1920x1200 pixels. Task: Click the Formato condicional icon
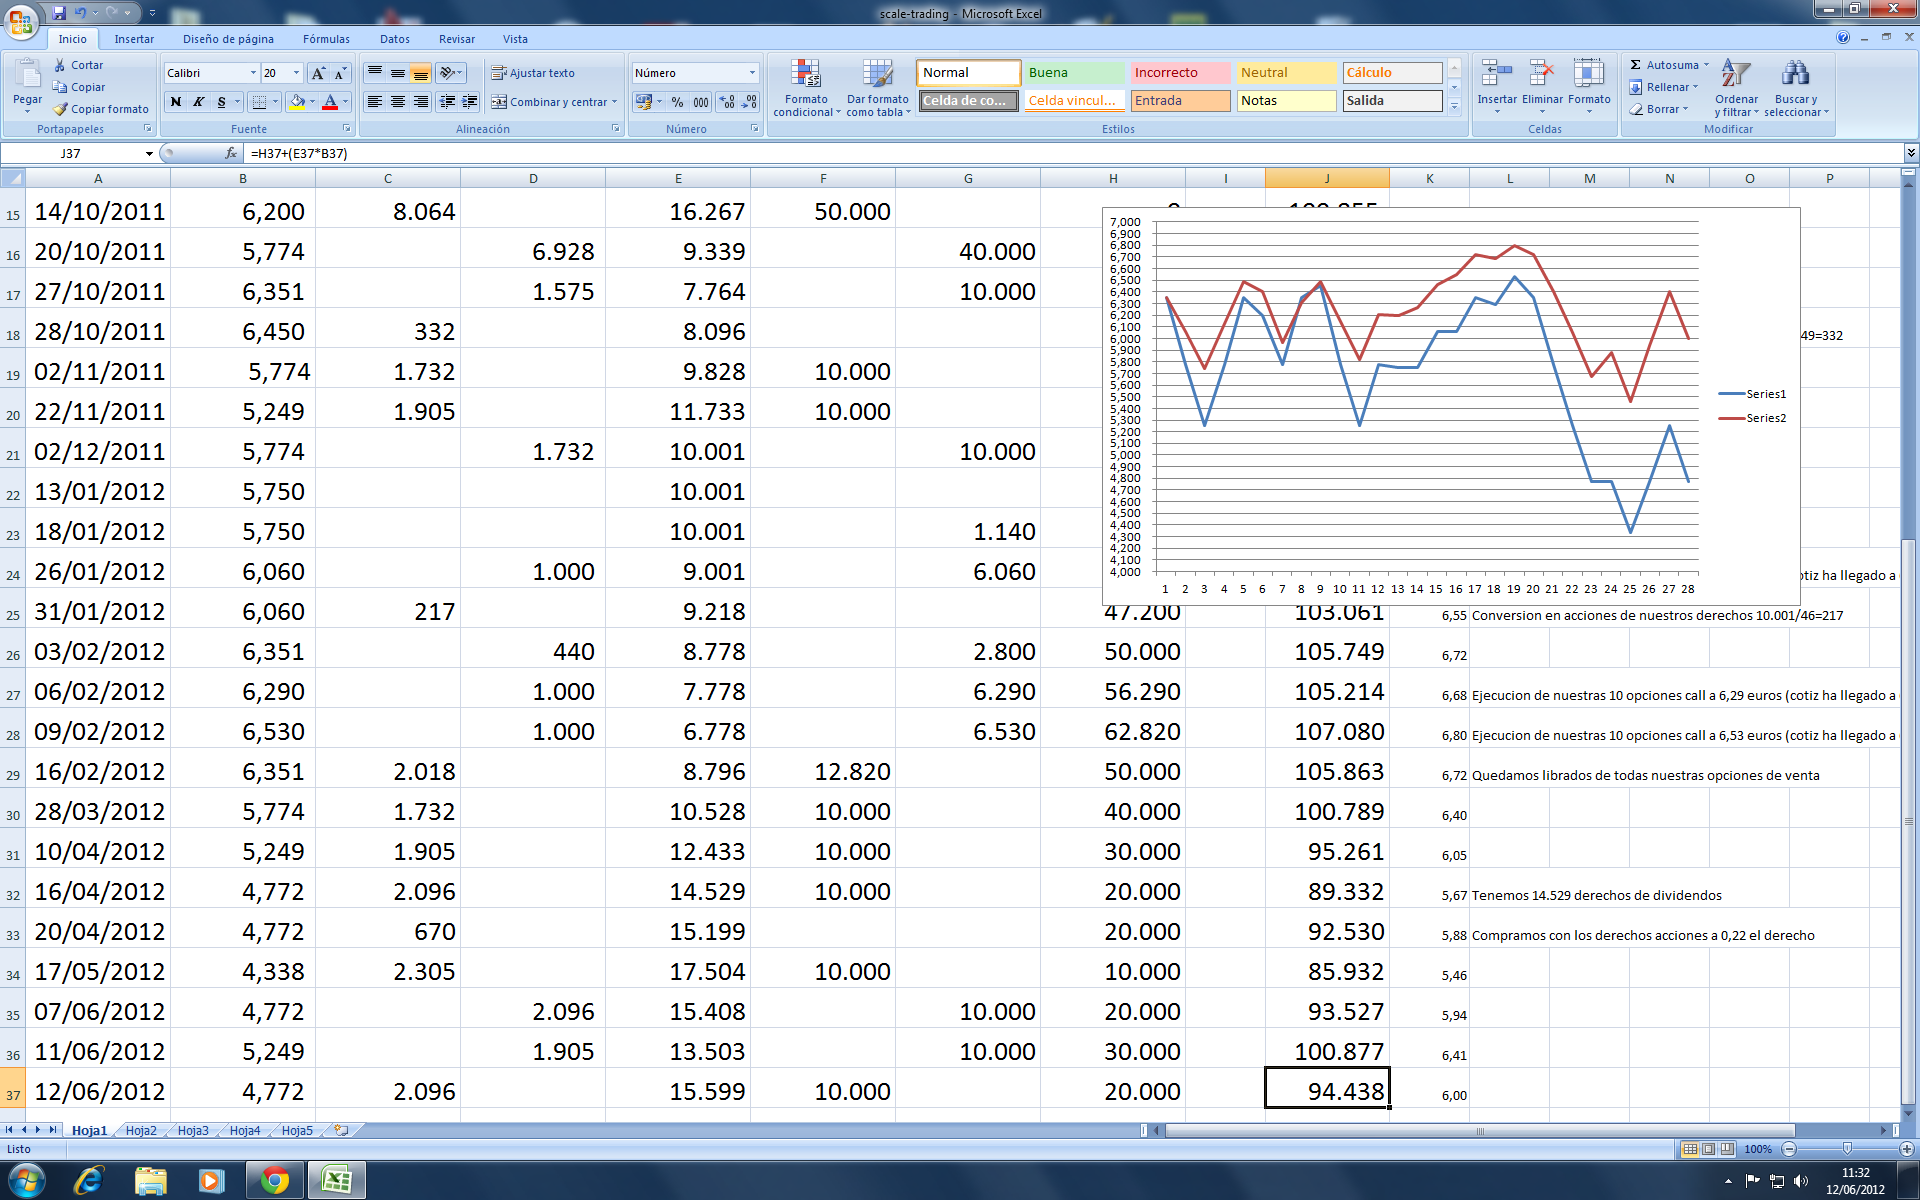tap(806, 75)
